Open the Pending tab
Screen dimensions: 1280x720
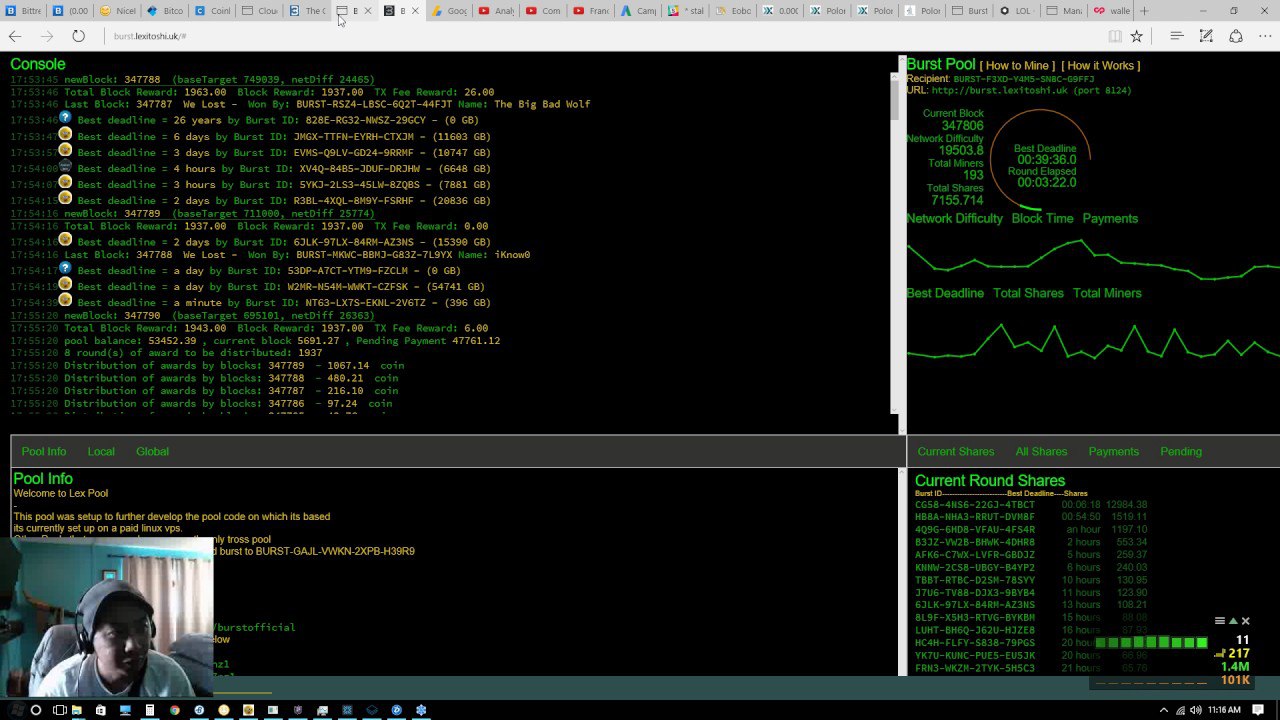click(1181, 451)
